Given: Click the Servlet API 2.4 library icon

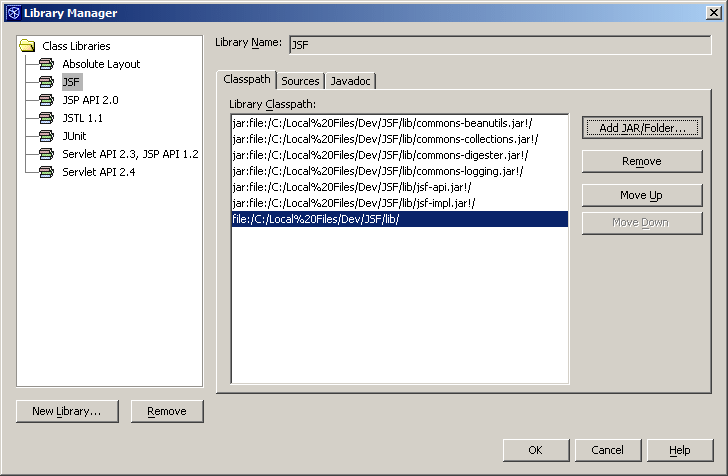Looking at the screenshot, I should (x=46, y=172).
